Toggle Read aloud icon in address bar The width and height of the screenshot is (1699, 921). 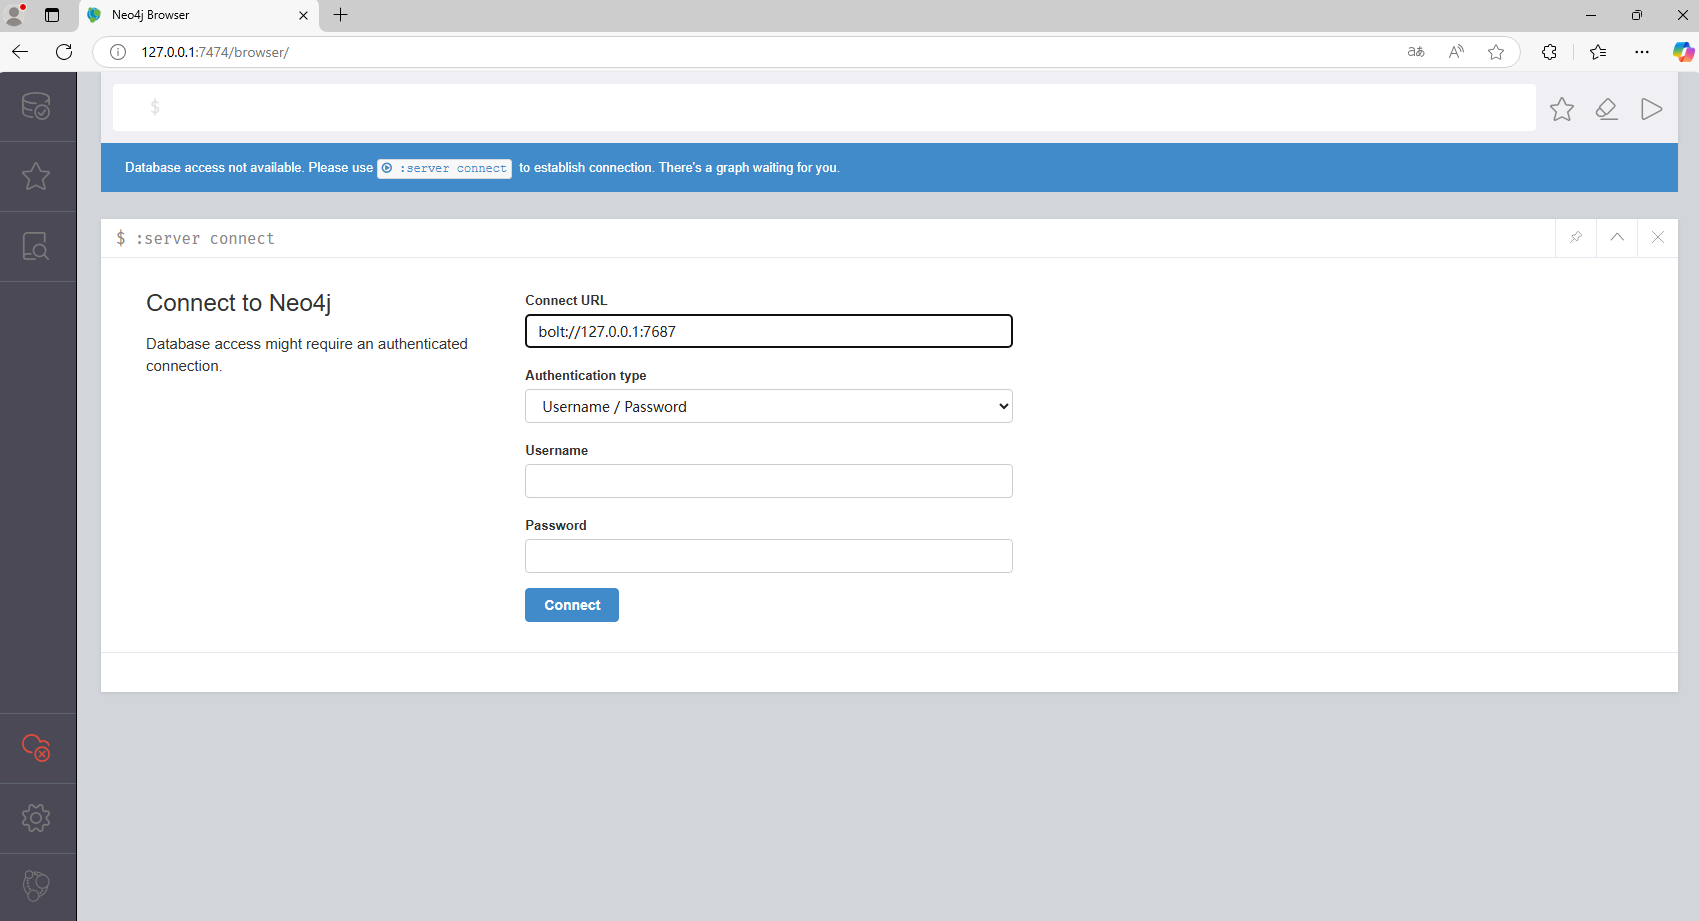pos(1456,52)
